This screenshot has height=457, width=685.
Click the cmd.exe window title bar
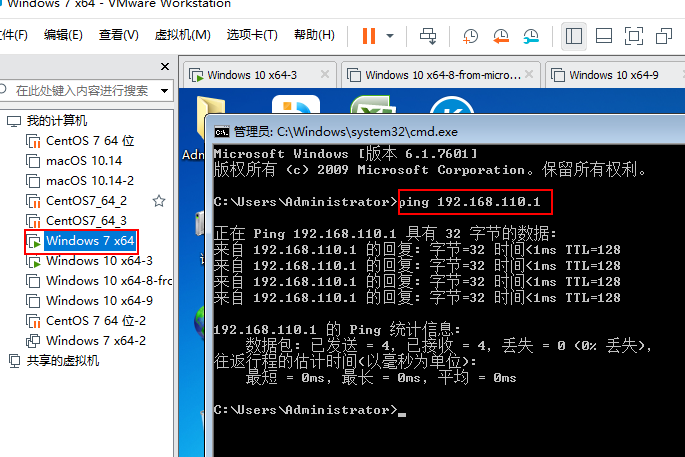446,131
